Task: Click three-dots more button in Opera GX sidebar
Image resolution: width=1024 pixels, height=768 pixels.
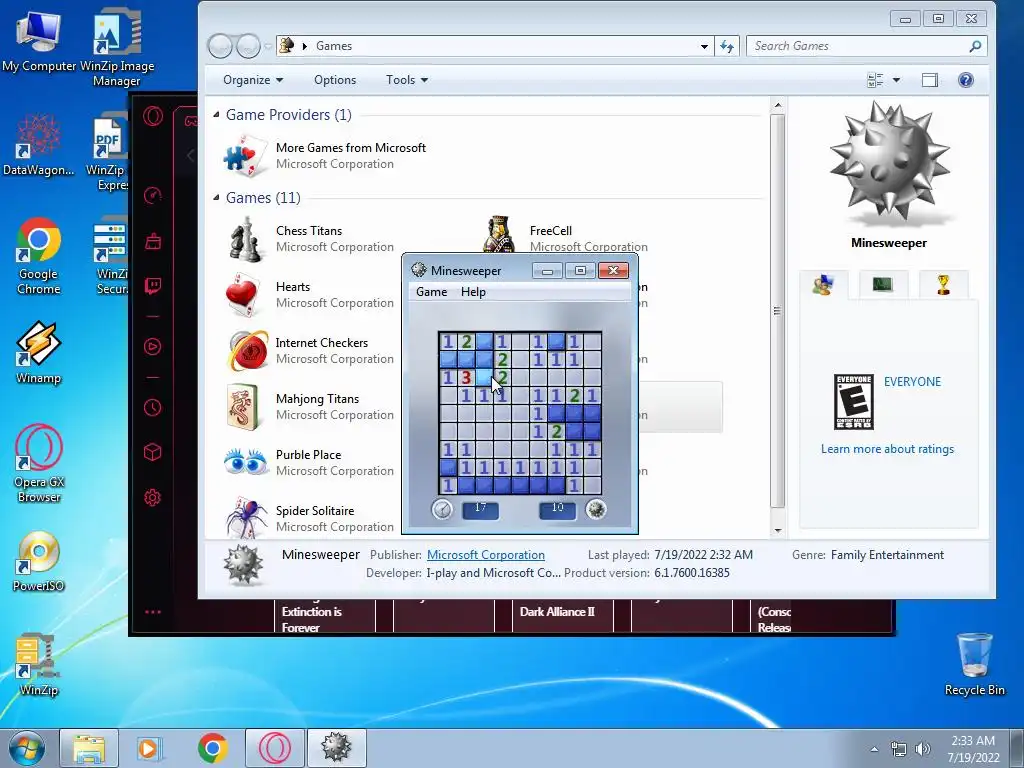Action: click(x=153, y=612)
